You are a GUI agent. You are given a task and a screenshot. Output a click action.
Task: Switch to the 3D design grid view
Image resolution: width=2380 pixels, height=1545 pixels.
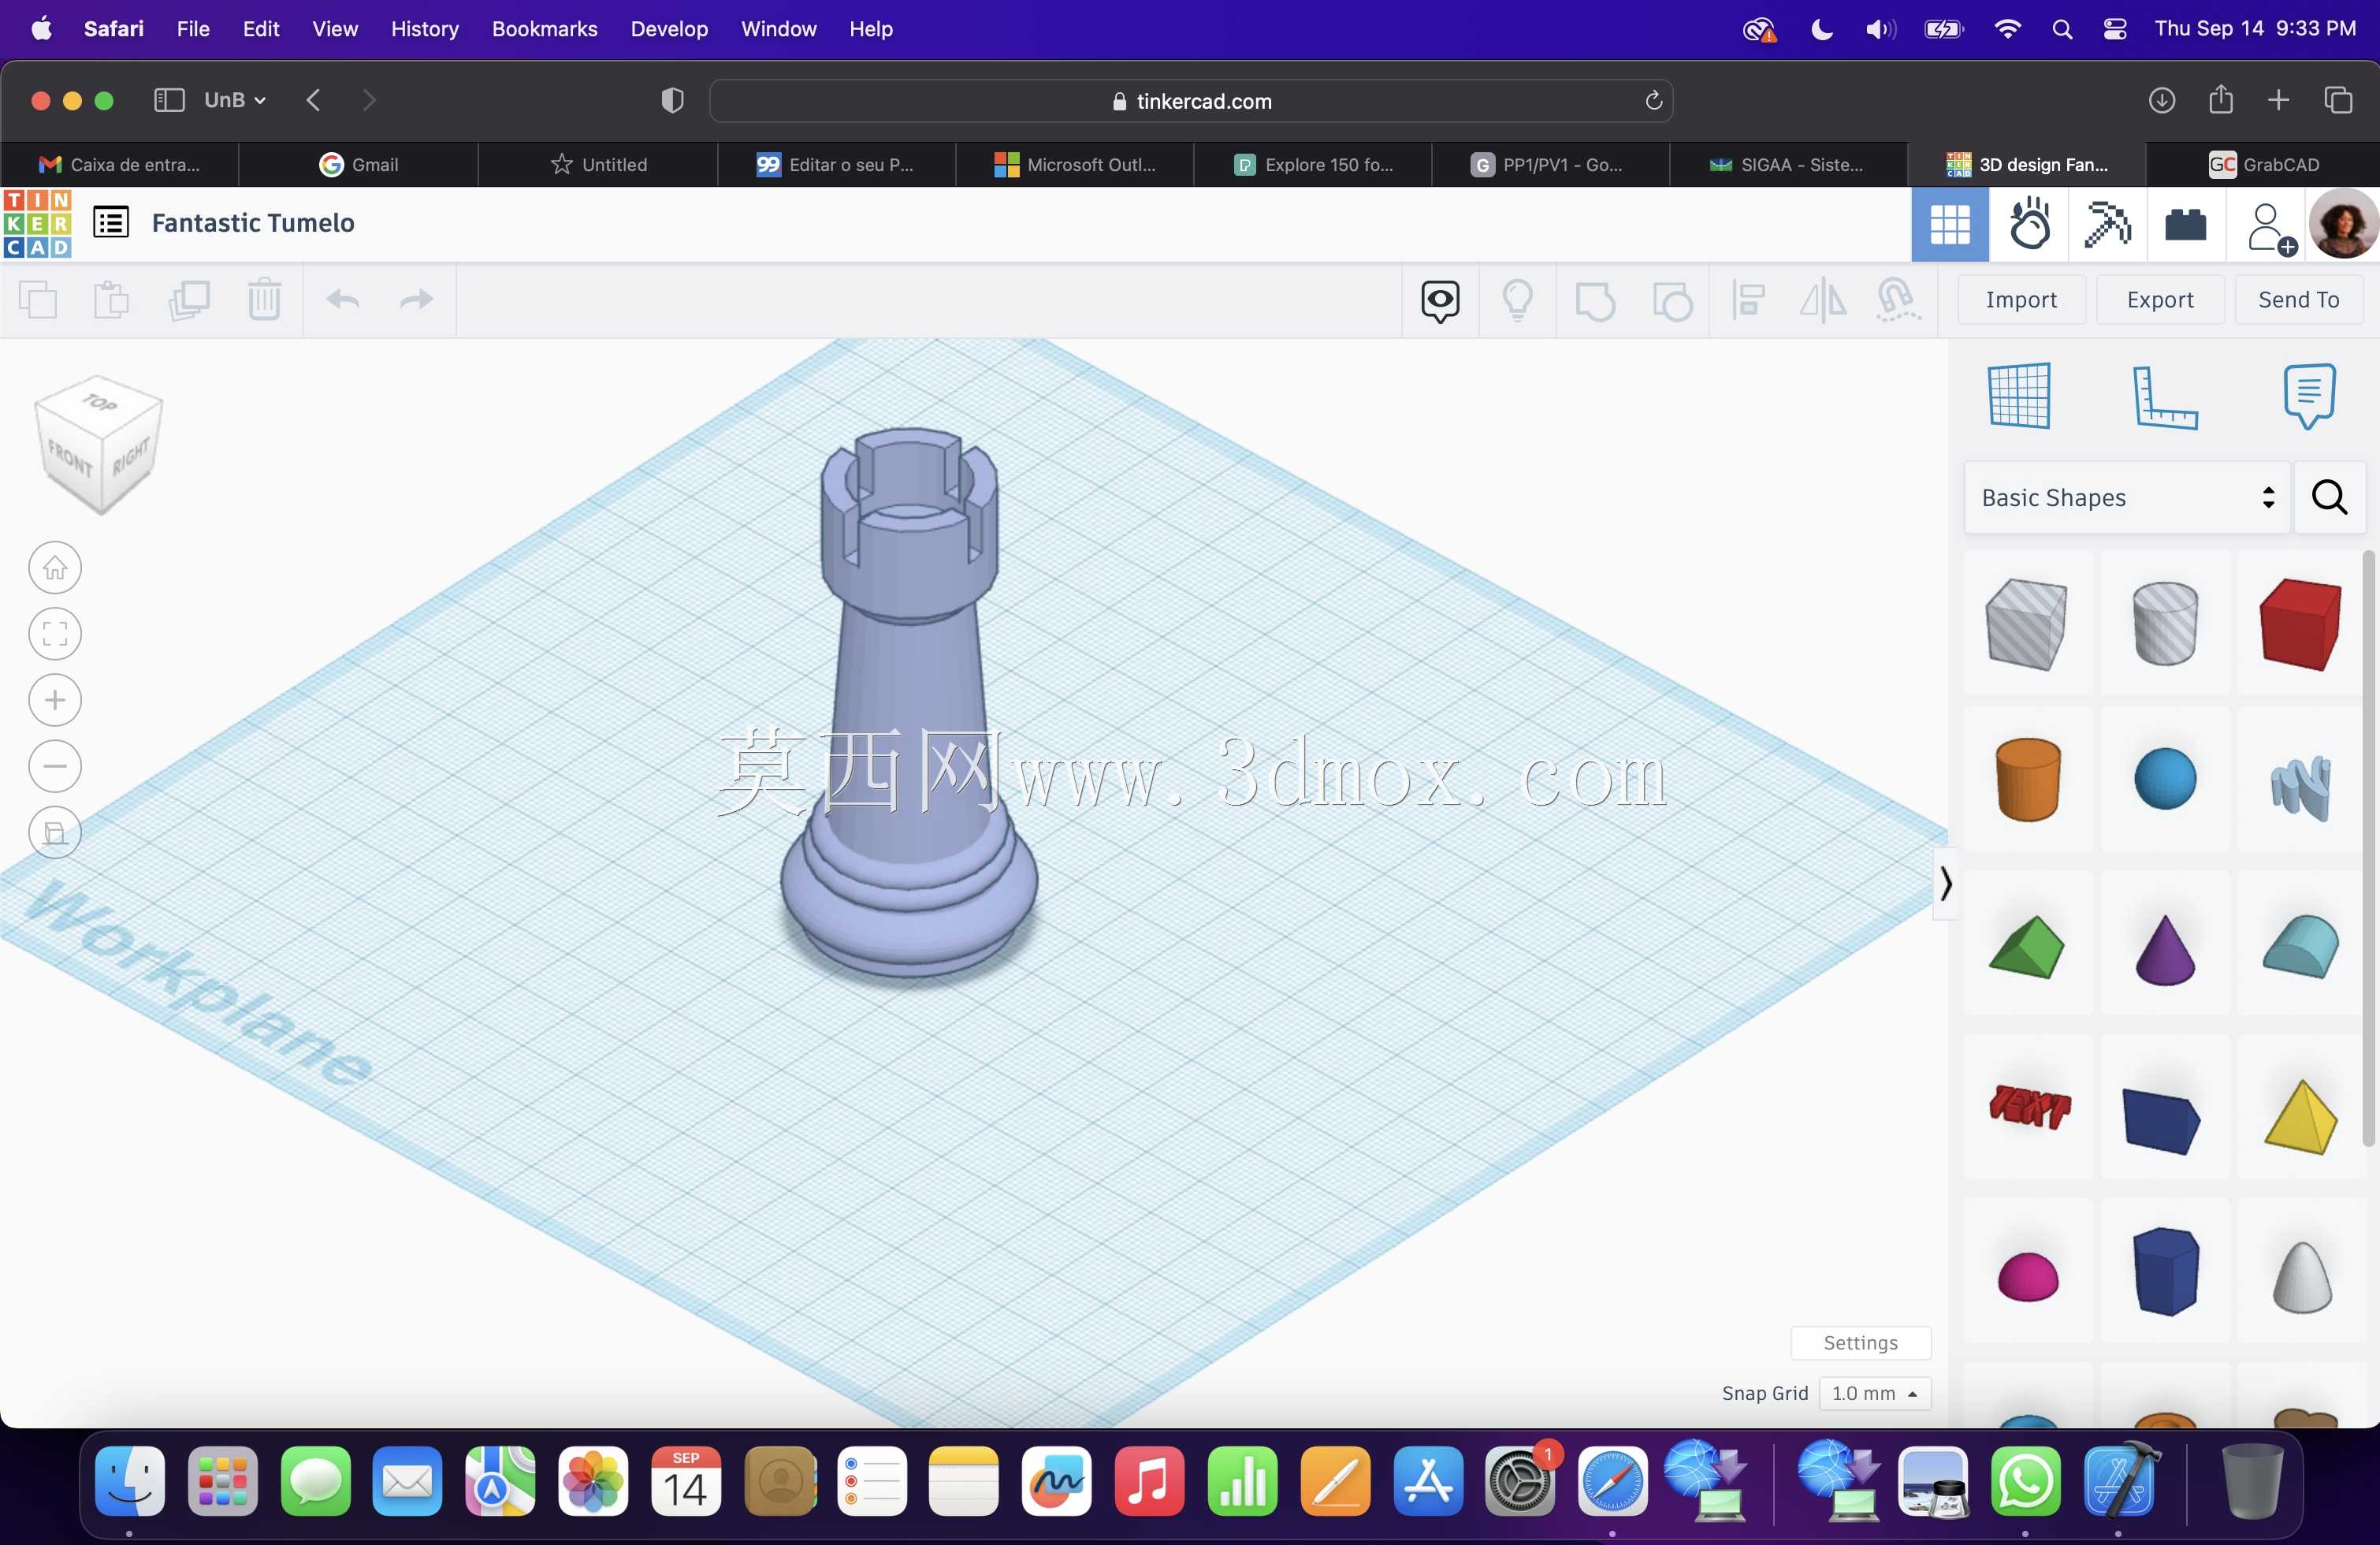coord(1950,225)
